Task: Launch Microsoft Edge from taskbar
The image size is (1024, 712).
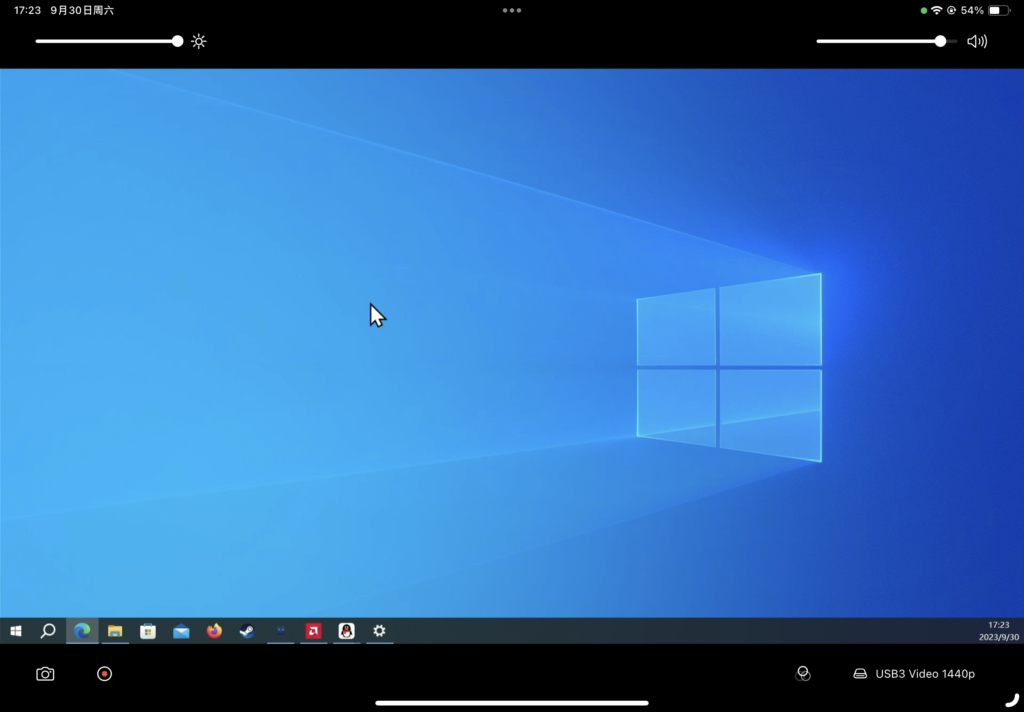Action: pyautogui.click(x=82, y=631)
